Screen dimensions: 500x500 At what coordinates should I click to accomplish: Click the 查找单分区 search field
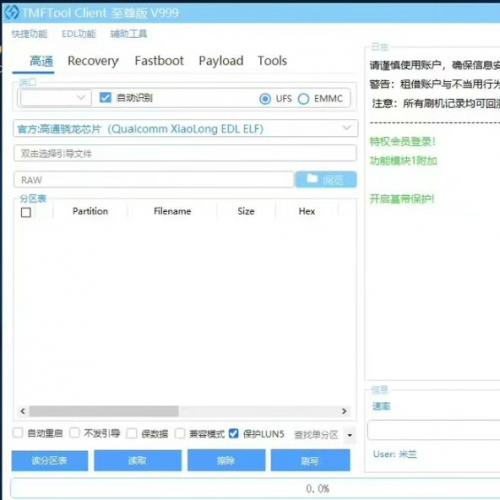pos(317,434)
